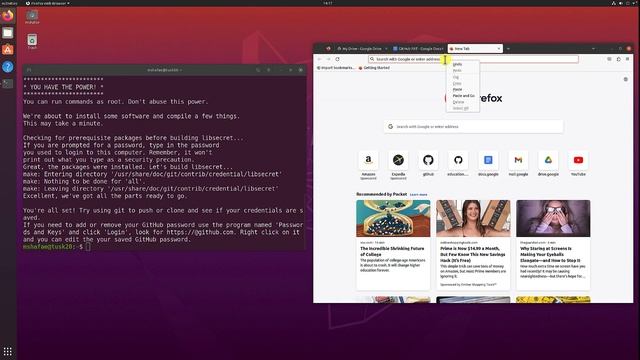Launch Firefox from the Ubuntu dock
Viewport: 640px width, 360px height.
[x=8, y=16]
